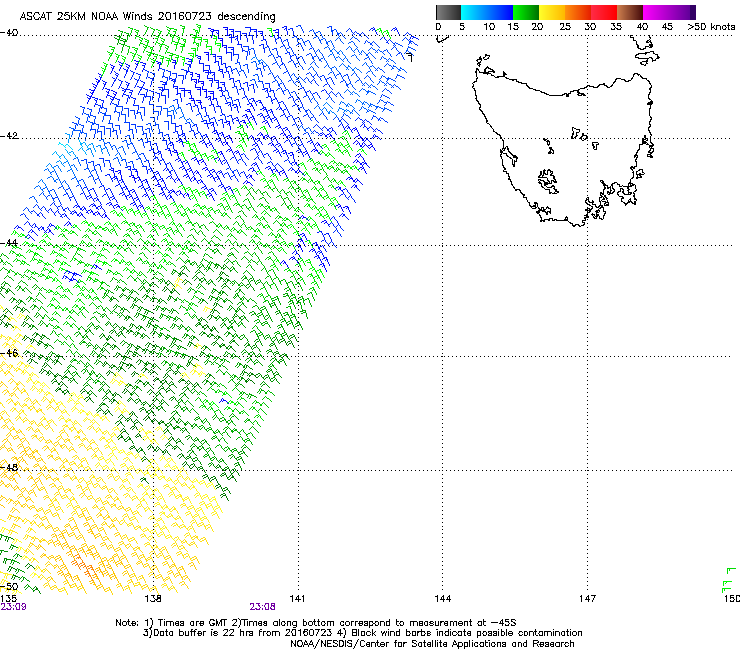
Task: Click the note line '3)Data buffer is 22 hrs'
Action: pyautogui.click(x=362, y=633)
